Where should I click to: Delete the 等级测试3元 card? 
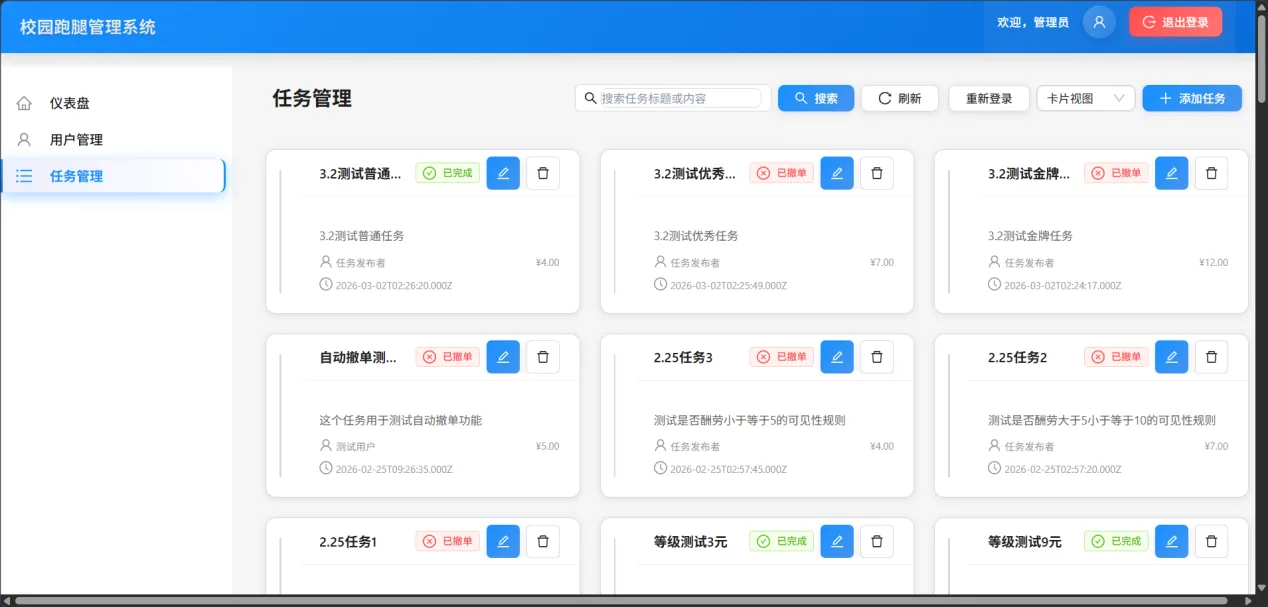pyautogui.click(x=877, y=541)
